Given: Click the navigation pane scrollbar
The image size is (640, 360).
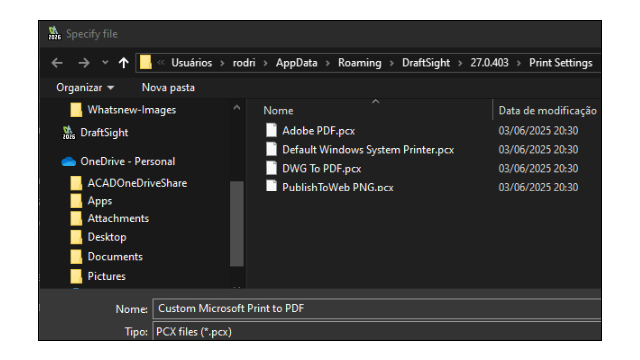Looking at the screenshot, I should (237, 224).
